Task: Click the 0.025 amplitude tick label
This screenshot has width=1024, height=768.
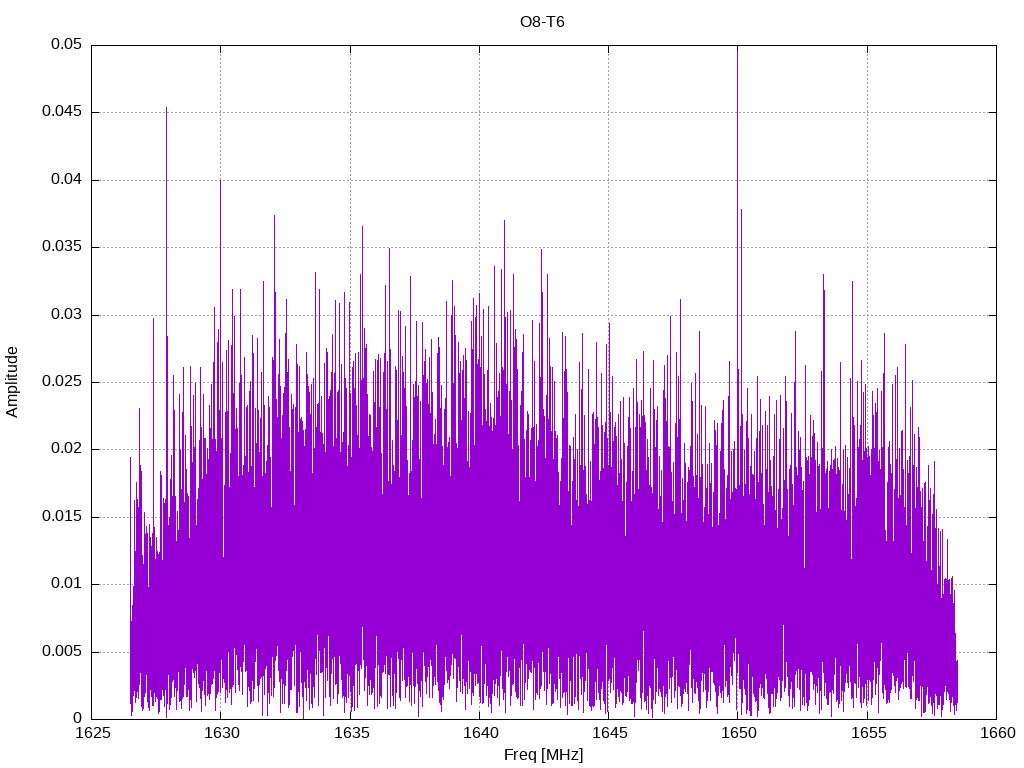Action: [x=62, y=381]
